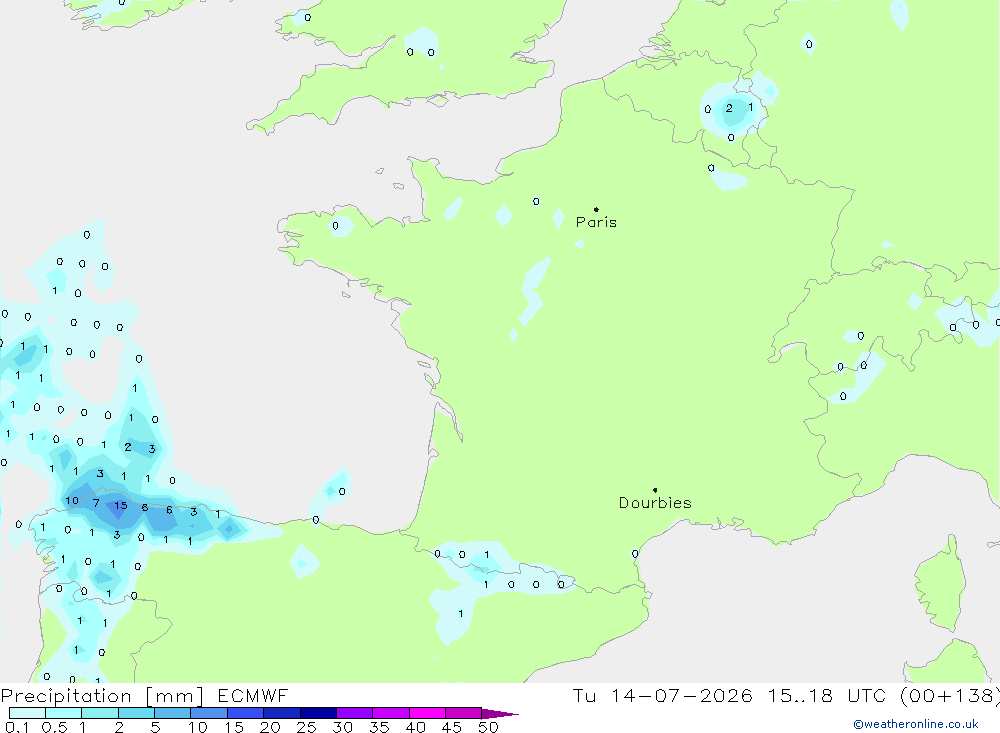Click the Precipitation [mm] ECMWF title
Viewport: 1000px width, 733px height.
pyautogui.click(x=145, y=695)
